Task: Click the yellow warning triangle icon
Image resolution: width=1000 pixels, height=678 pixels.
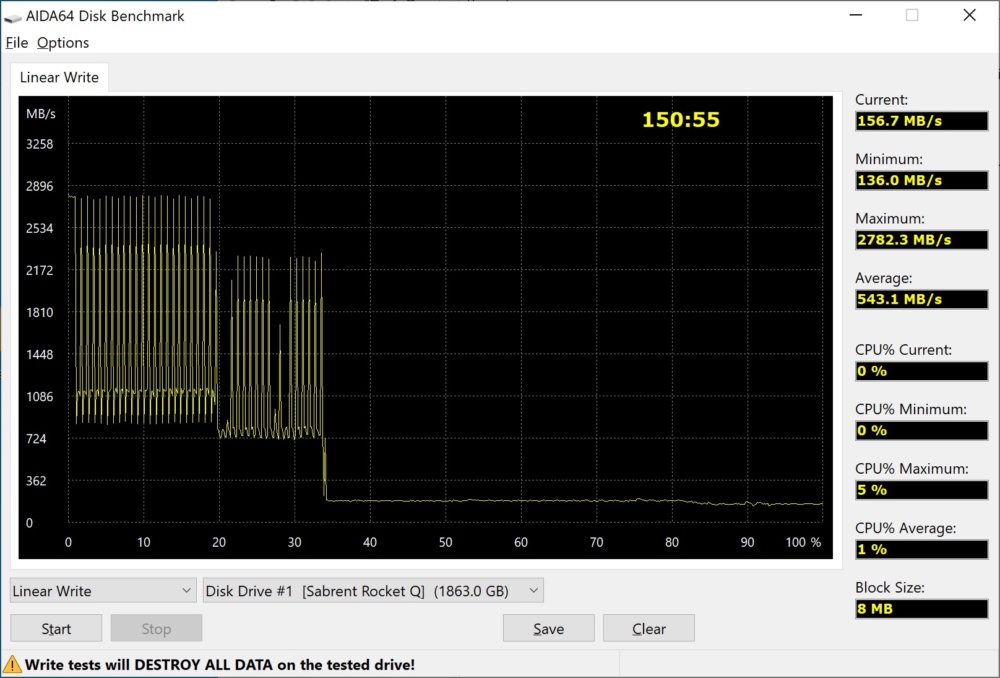Action: [12, 665]
